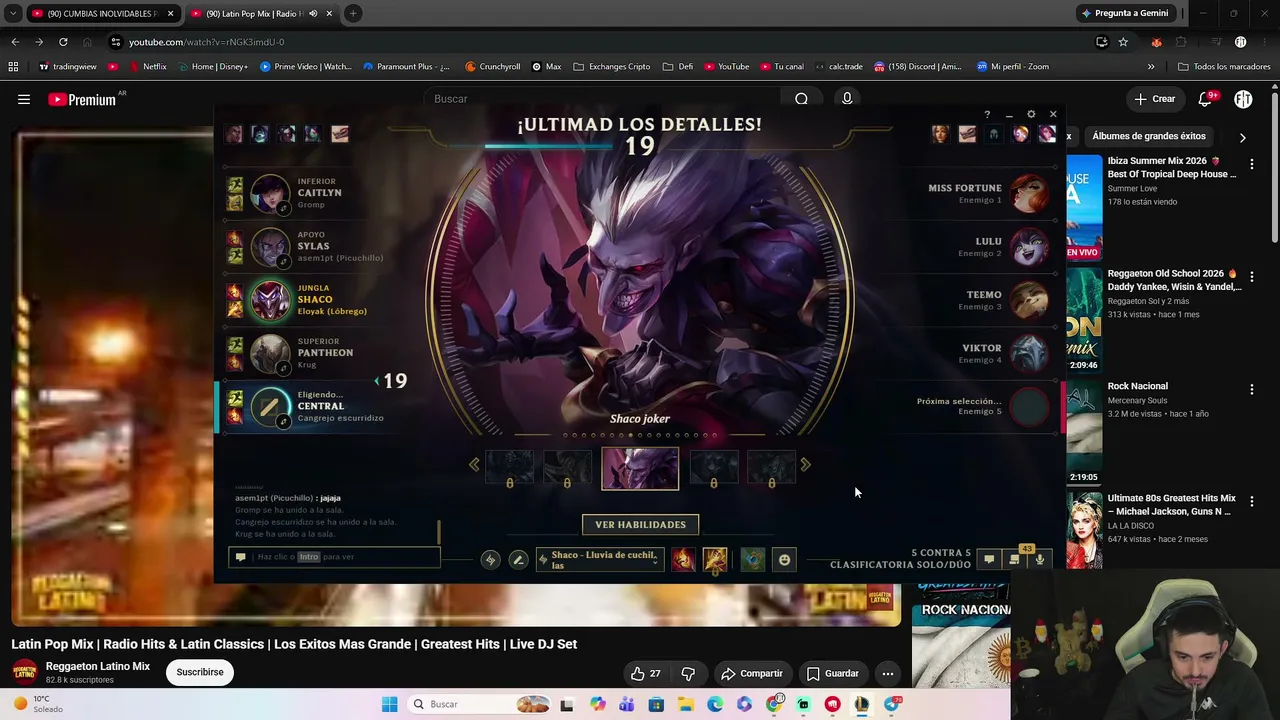Reload the YouTube page
The image size is (1280, 720).
[63, 42]
